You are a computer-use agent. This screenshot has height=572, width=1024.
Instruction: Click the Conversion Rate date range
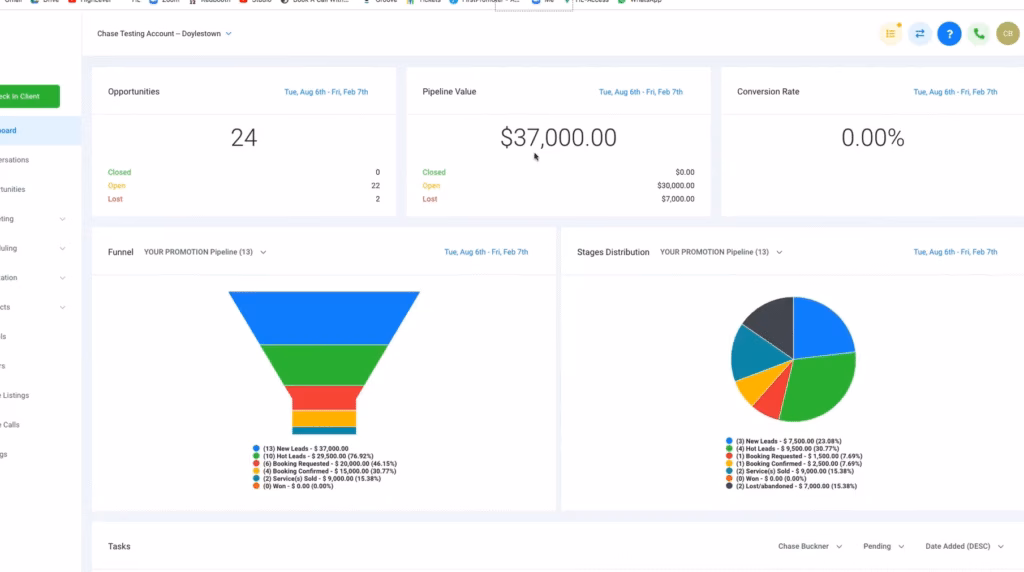955,92
